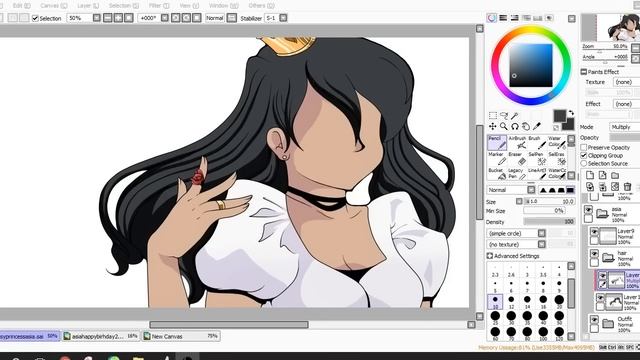This screenshot has height=360, width=640.
Task: Select the Selection Source radio button
Action: tap(584, 163)
